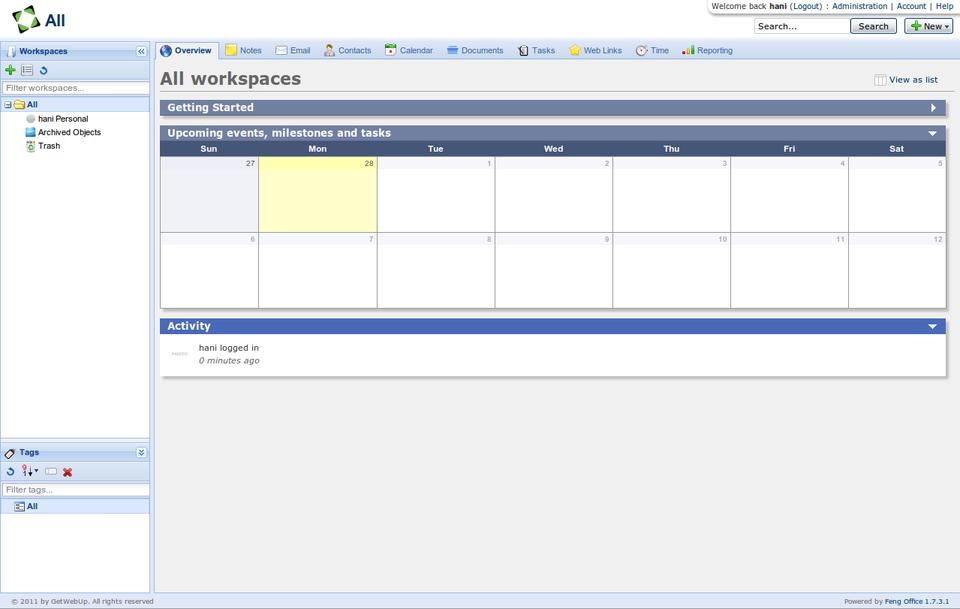The height and width of the screenshot is (609, 960).
Task: Focus the Filter tags field
Action: 75,490
